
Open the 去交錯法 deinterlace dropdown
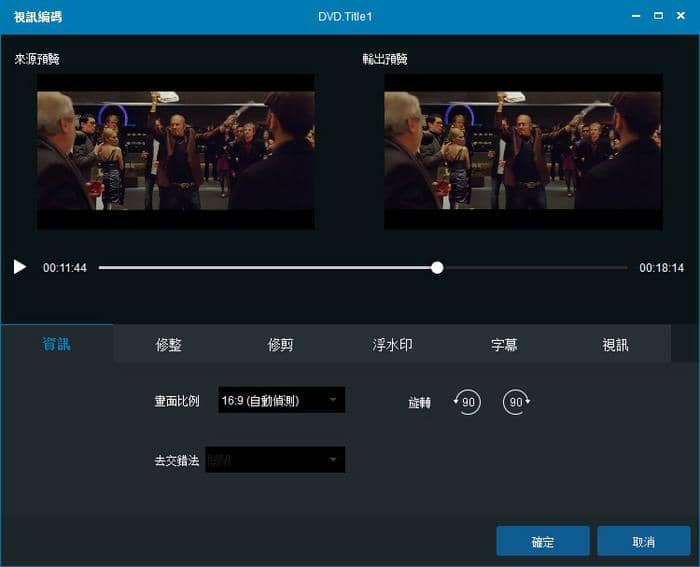(x=275, y=459)
